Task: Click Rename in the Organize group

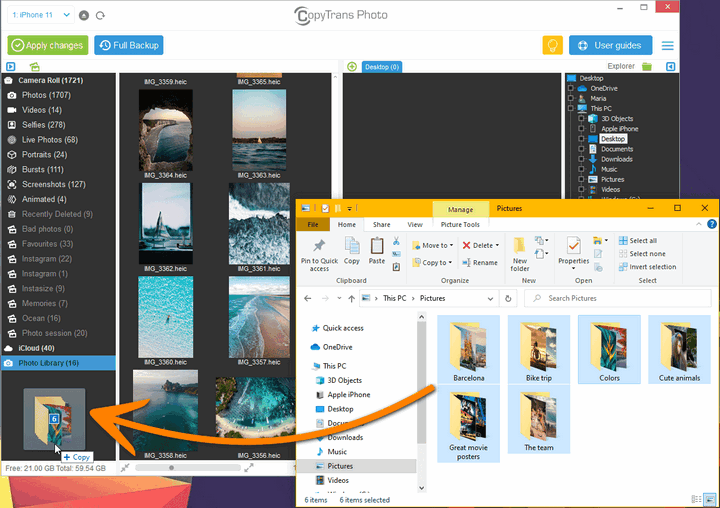Action: 480,263
